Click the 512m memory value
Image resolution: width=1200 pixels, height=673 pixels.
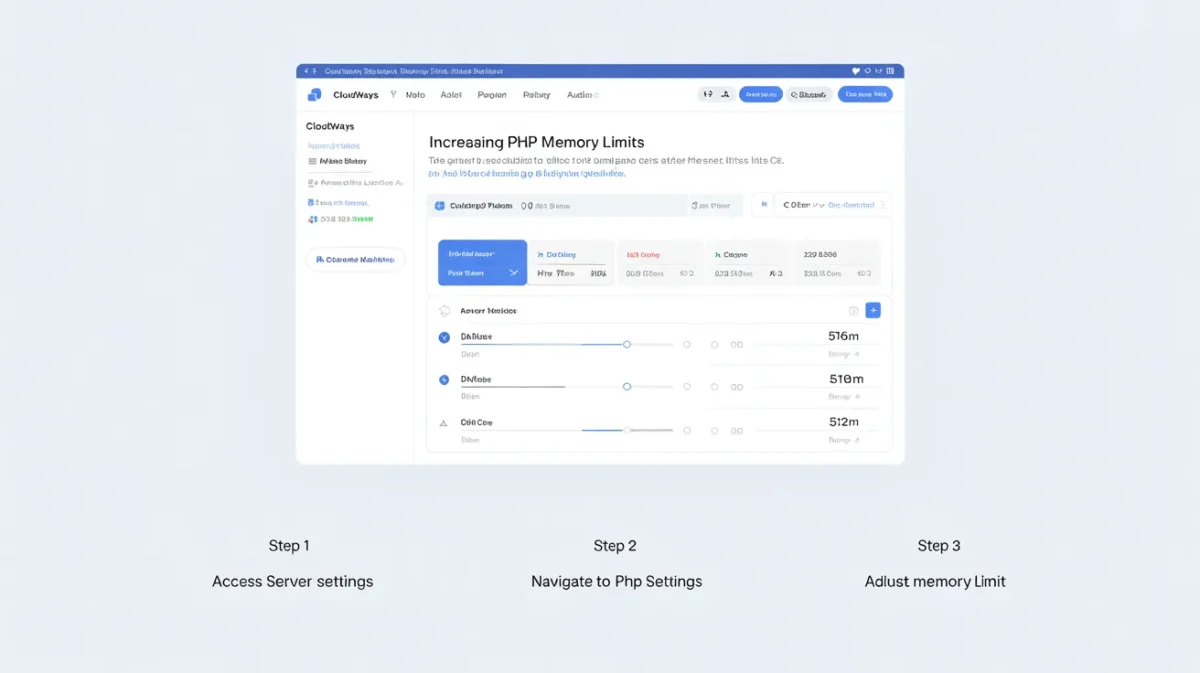coord(844,422)
